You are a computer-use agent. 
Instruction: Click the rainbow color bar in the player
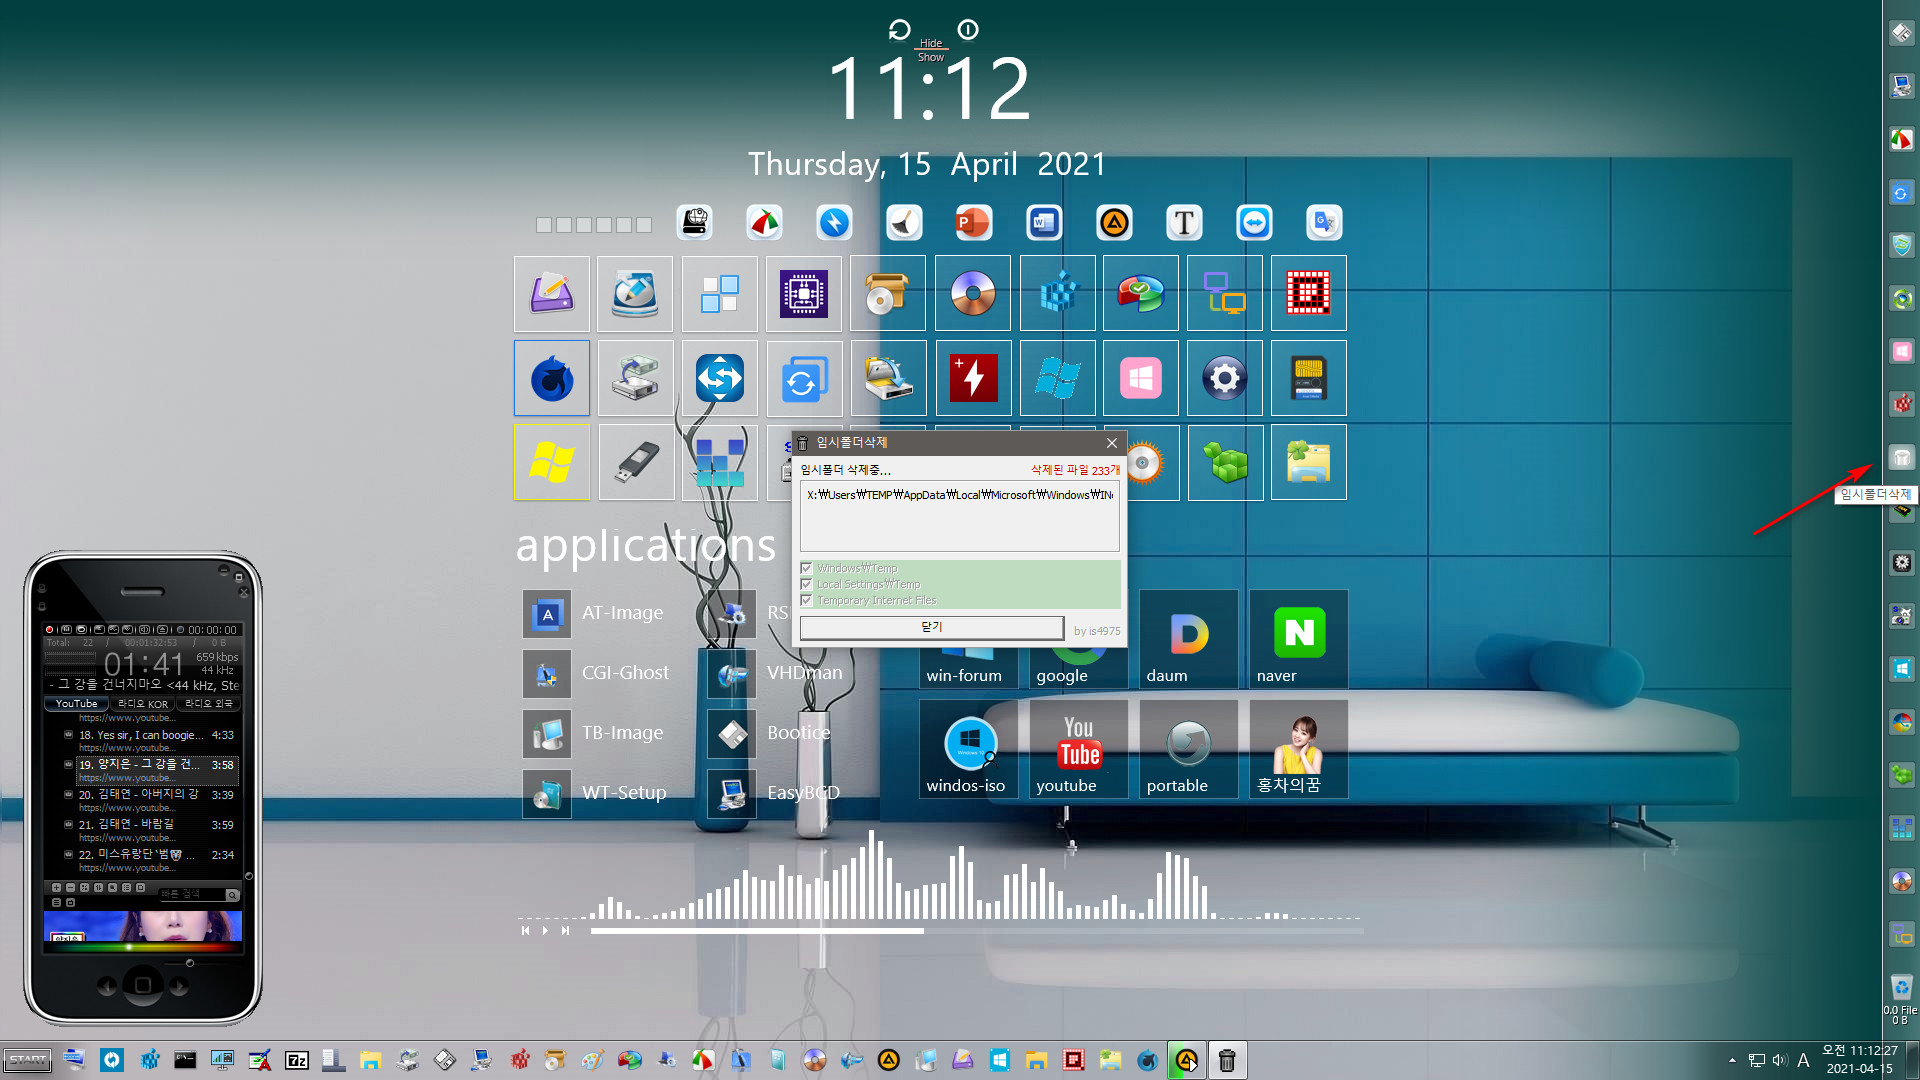point(143,946)
